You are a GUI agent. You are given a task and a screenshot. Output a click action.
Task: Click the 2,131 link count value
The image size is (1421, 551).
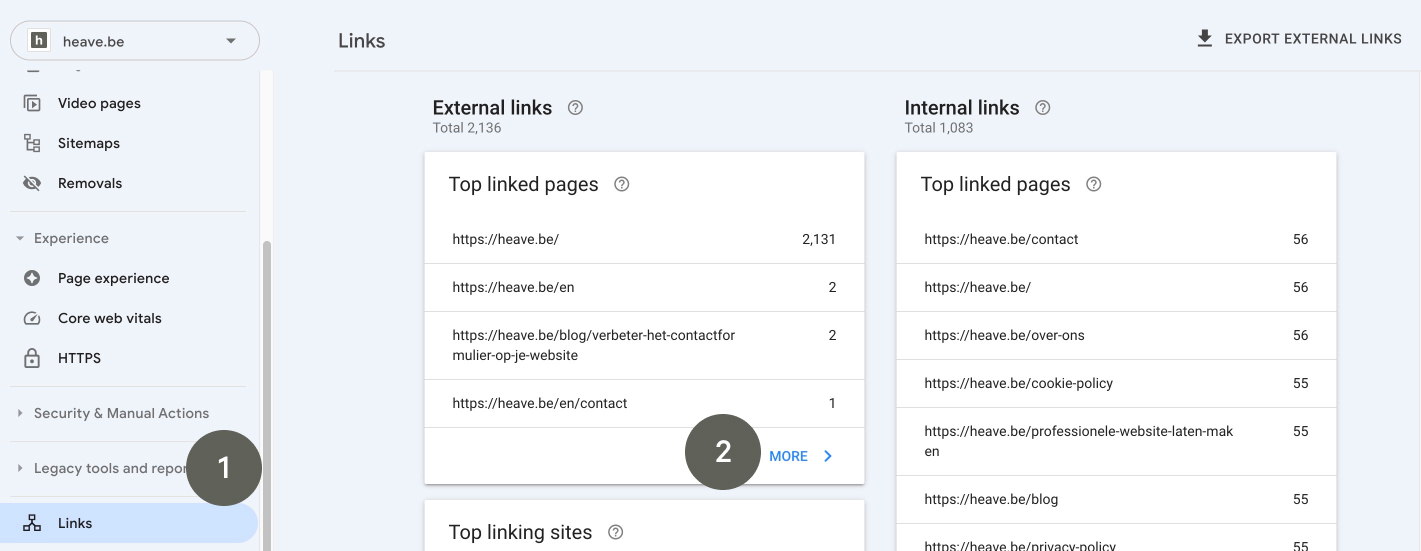click(x=818, y=239)
